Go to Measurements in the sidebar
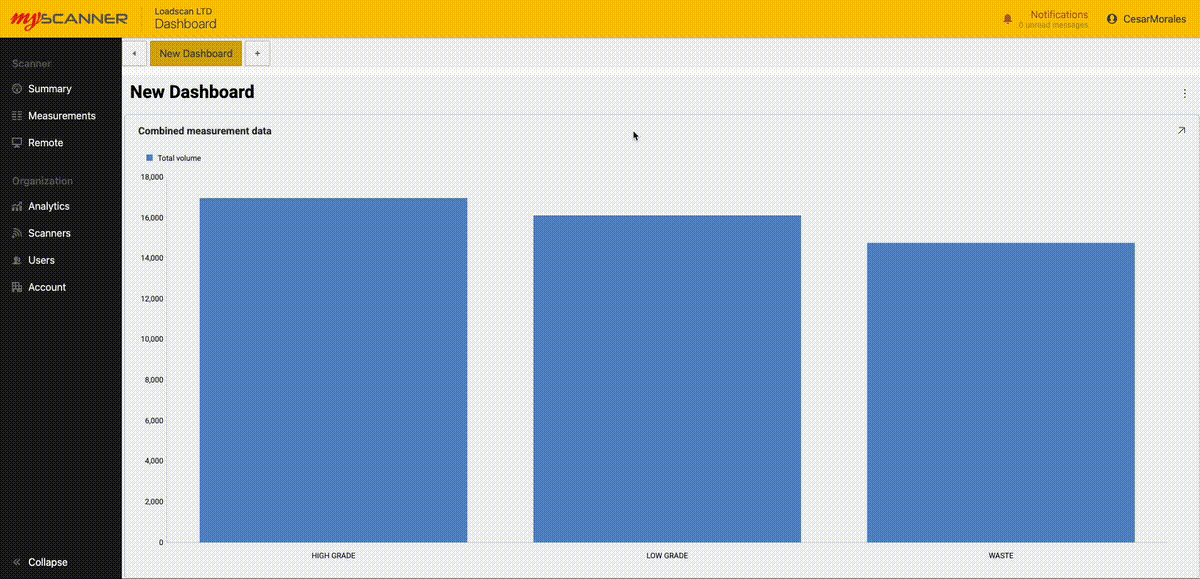Screen dimensions: 1200x579 click(62, 116)
